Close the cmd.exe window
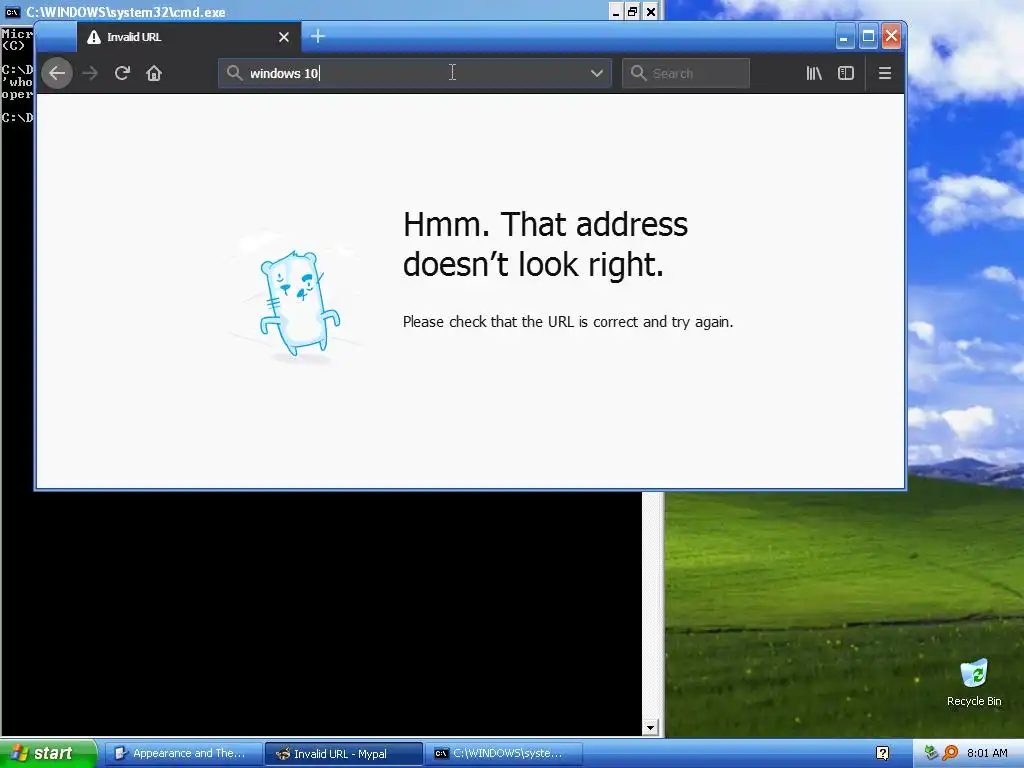The image size is (1024, 768). (650, 12)
